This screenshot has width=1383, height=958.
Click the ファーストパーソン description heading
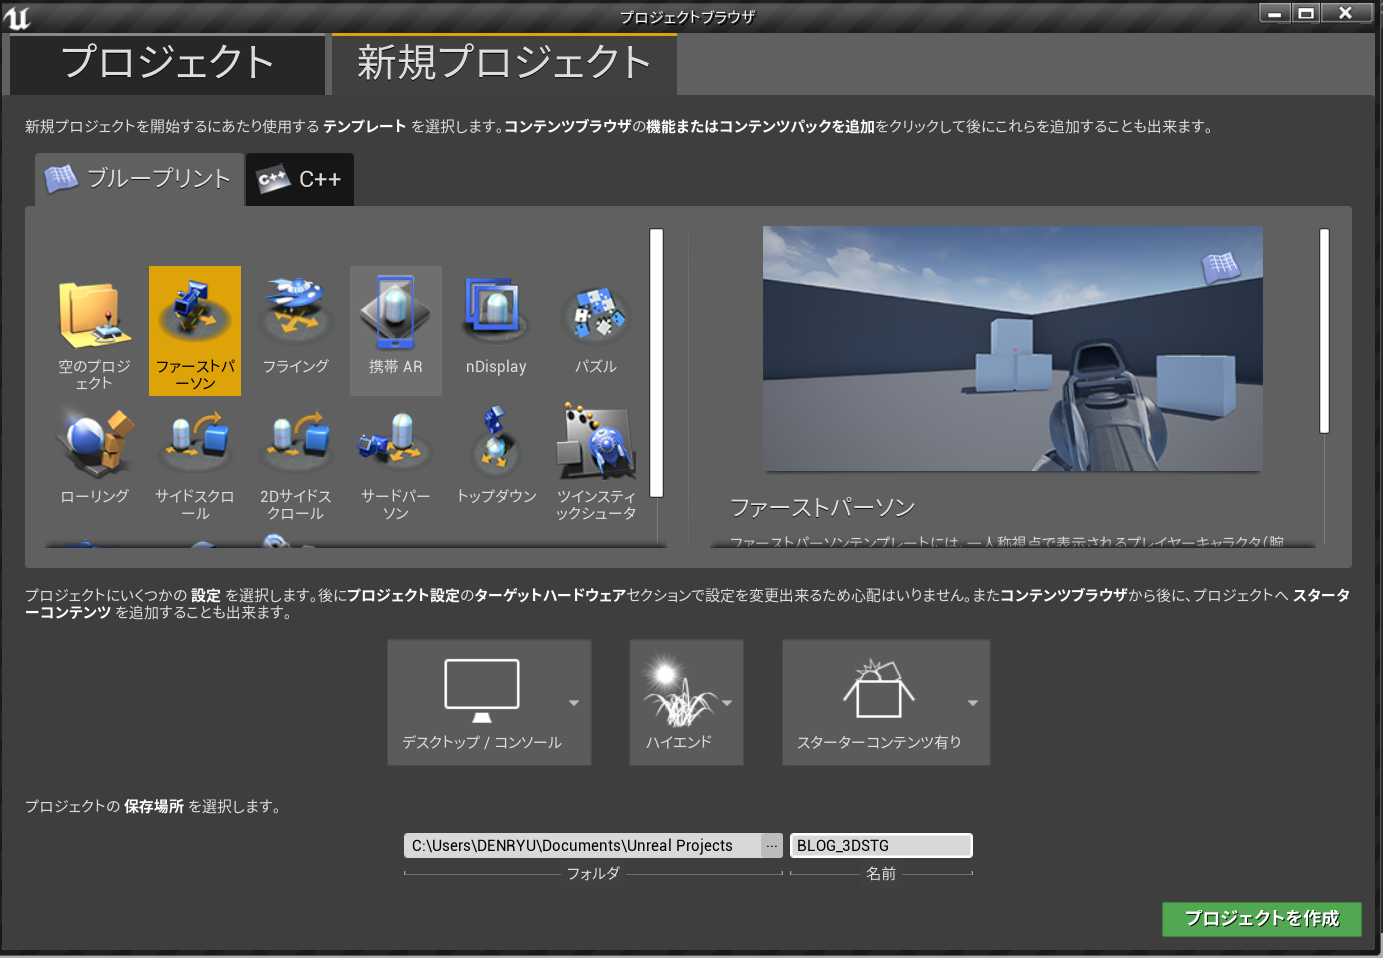click(x=822, y=508)
